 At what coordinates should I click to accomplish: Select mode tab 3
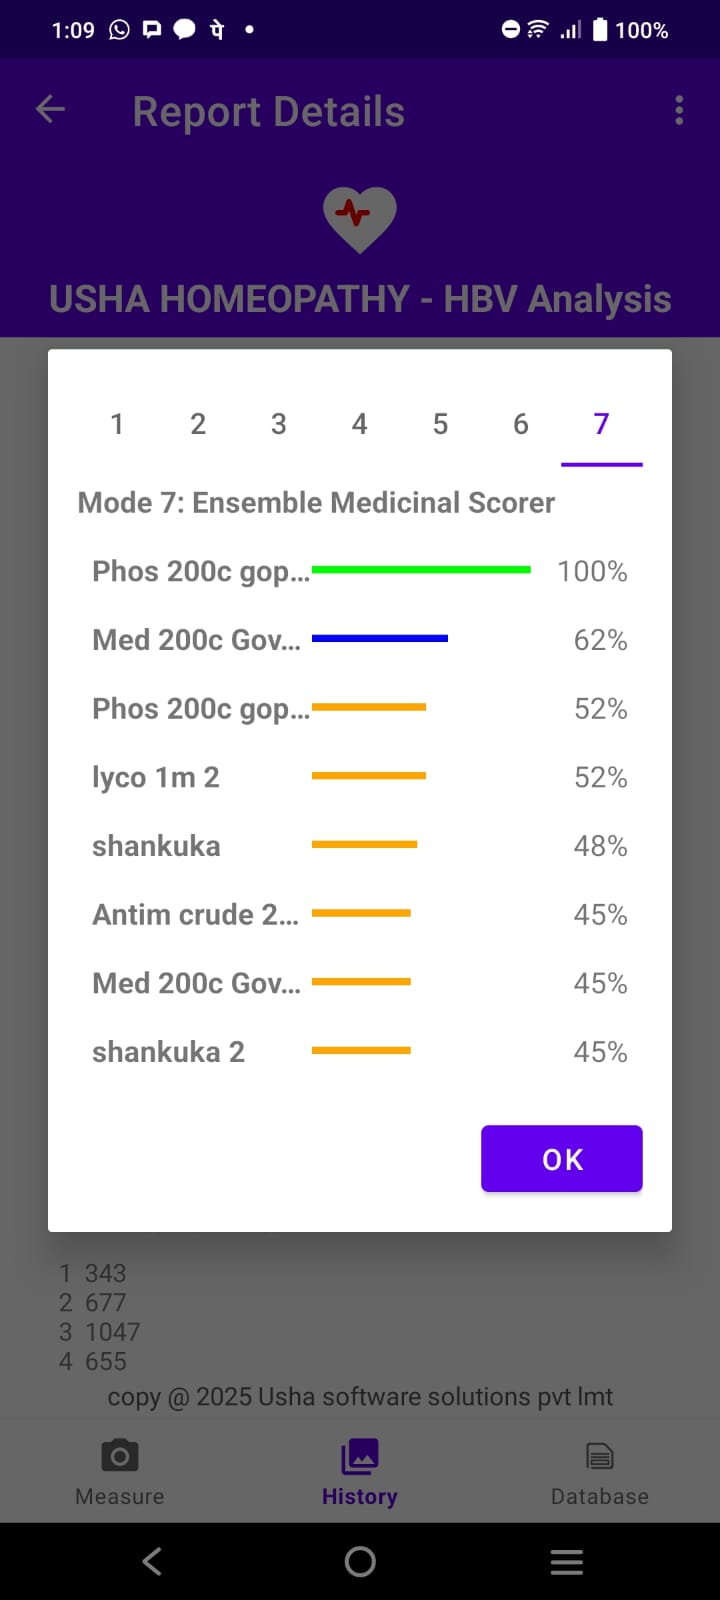pyautogui.click(x=279, y=425)
